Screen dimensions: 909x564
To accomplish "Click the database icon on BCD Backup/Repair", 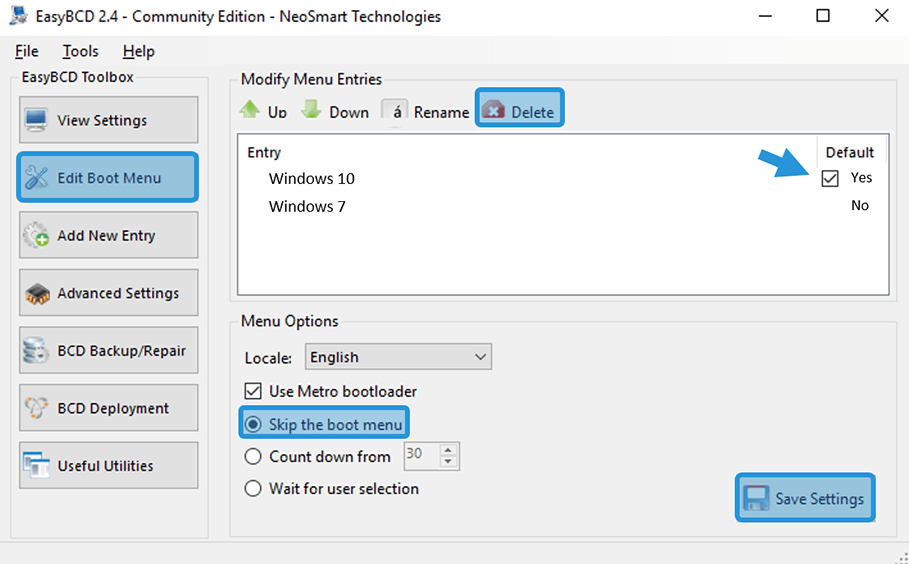I will click(x=35, y=351).
